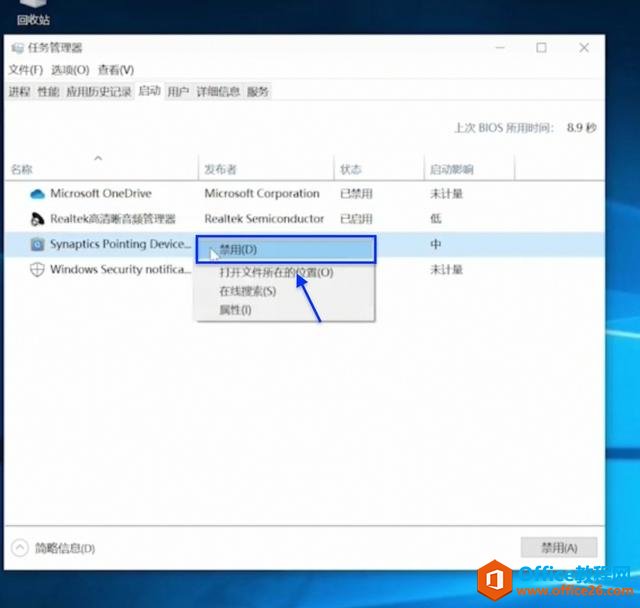This screenshot has height=608, width=640.
Task: Minimize the Task Manager window
Action: (500, 48)
